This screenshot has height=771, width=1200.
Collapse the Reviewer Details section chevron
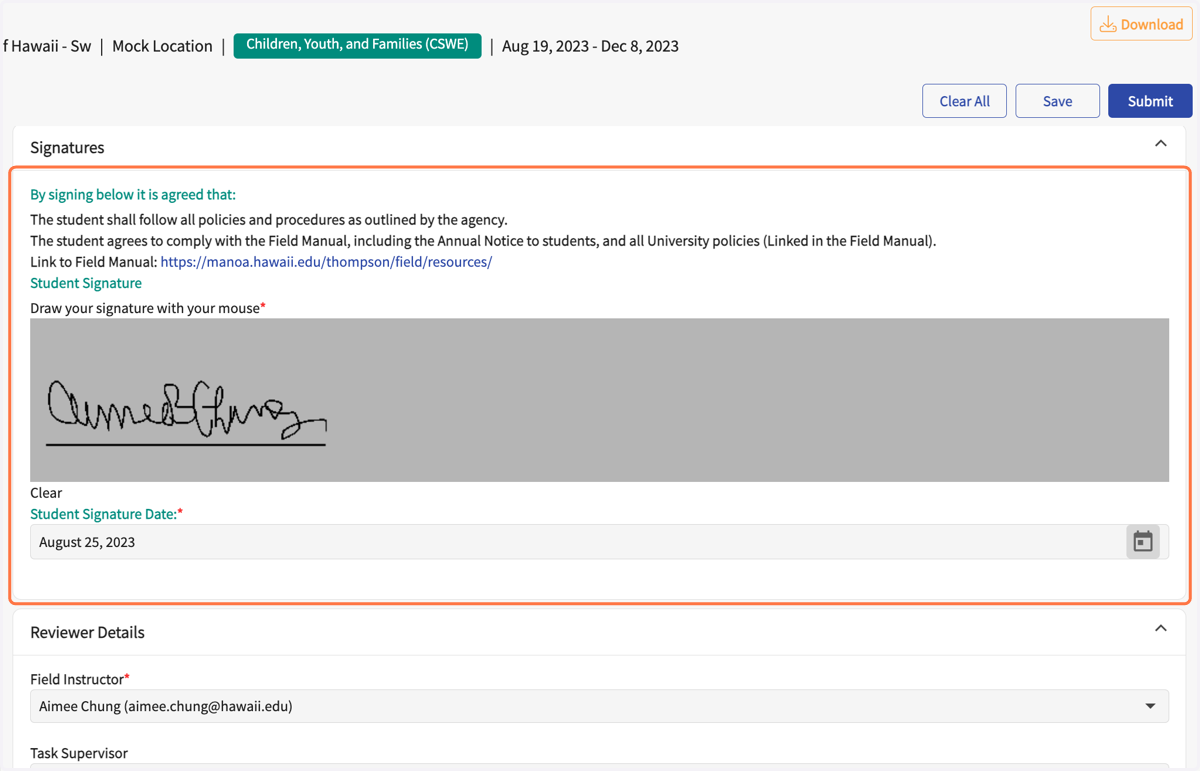tap(1161, 629)
